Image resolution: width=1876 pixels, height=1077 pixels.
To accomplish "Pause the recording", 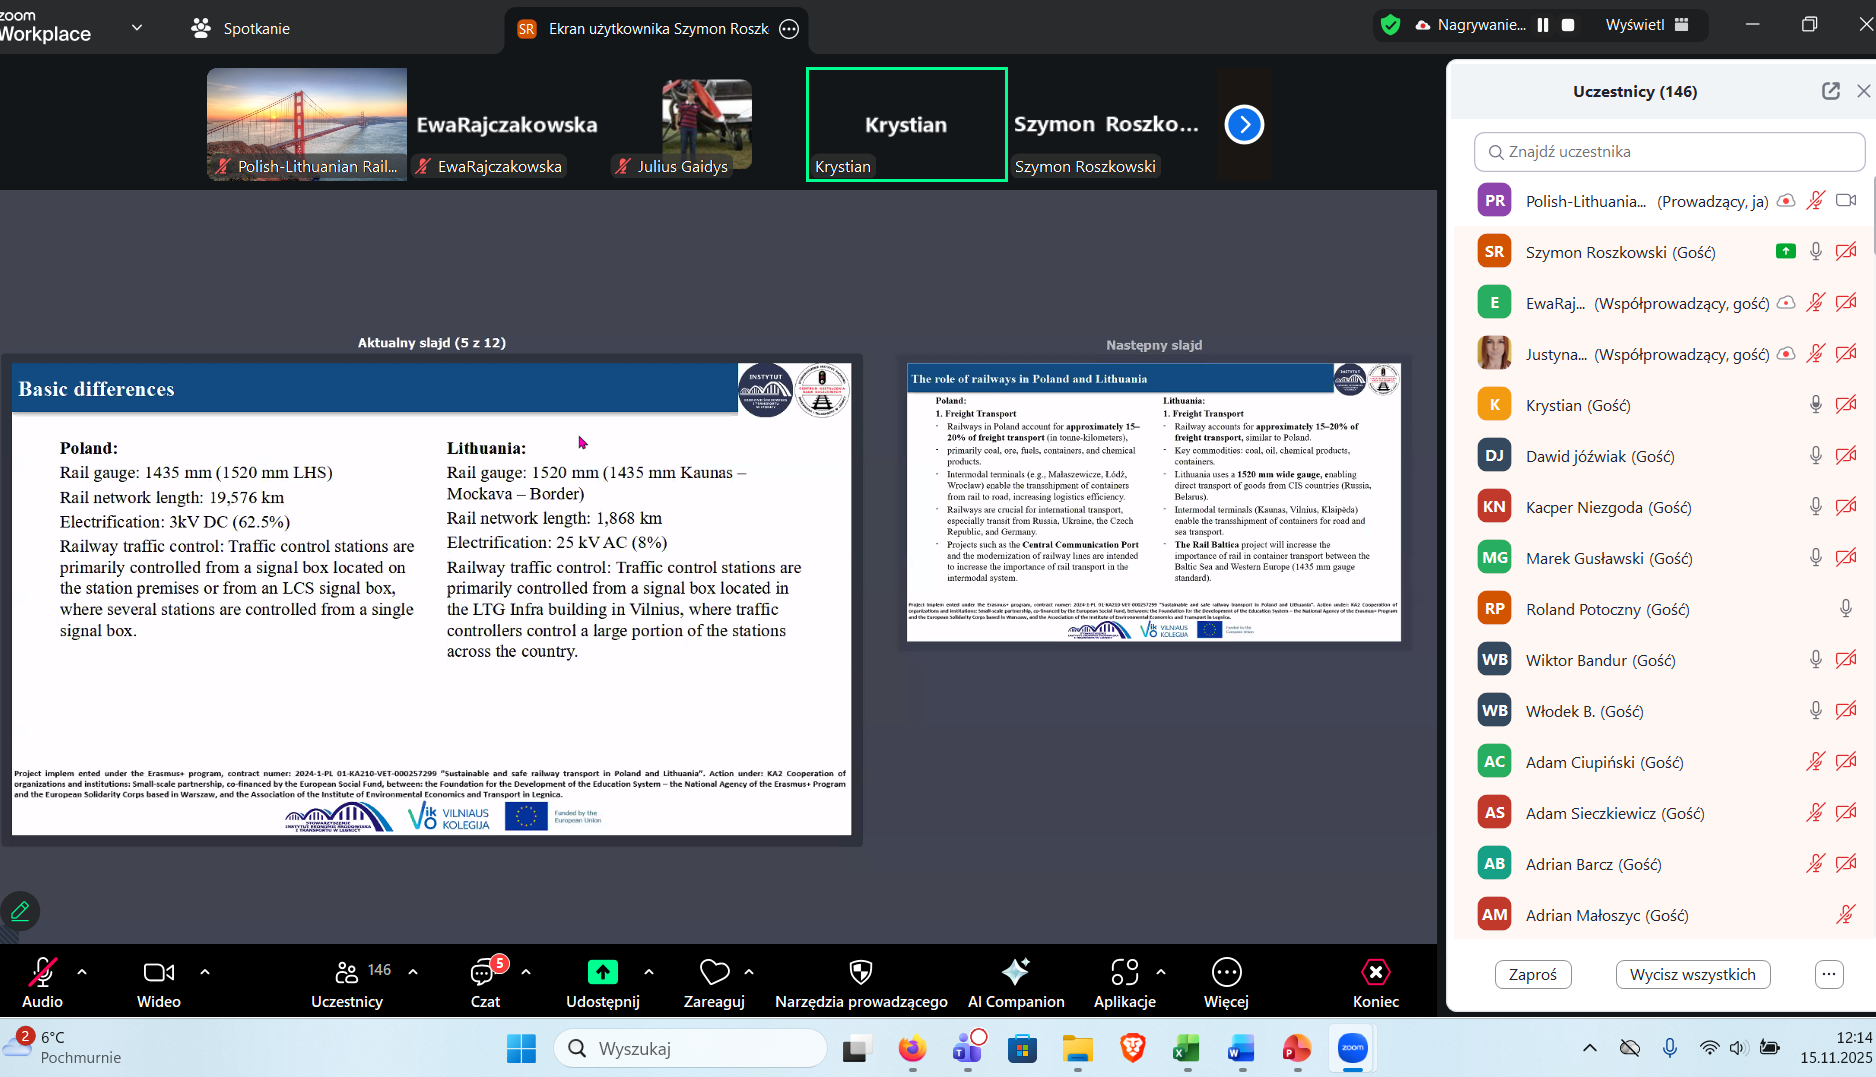I will (x=1543, y=25).
